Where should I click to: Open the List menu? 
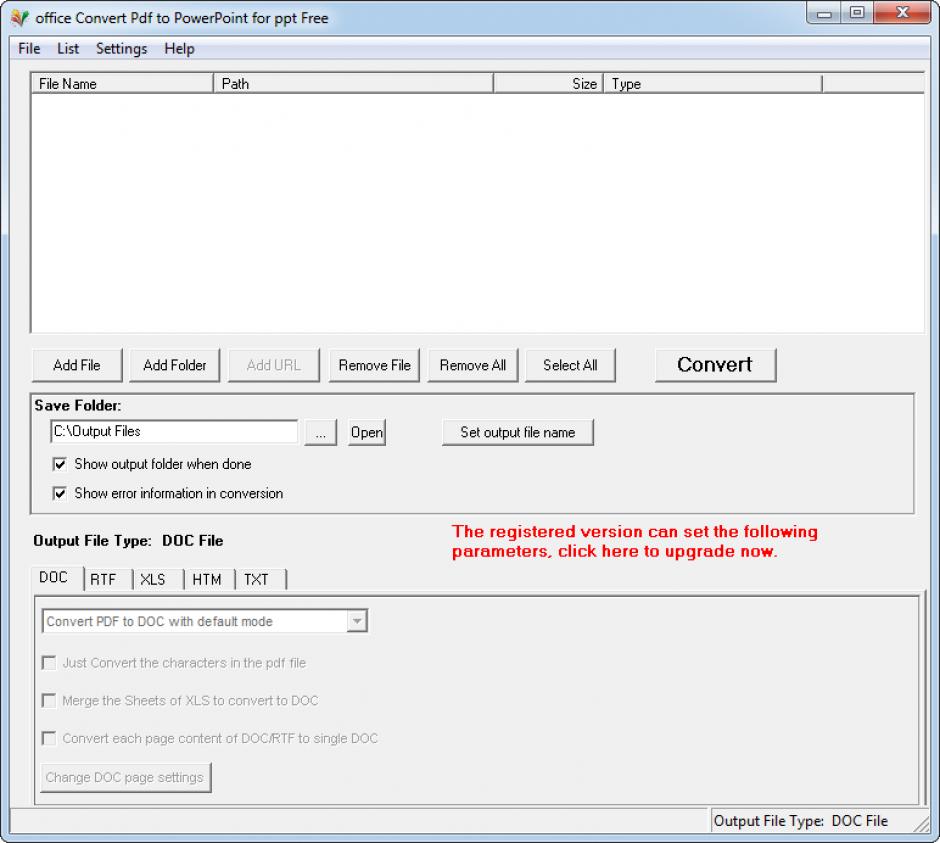tap(68, 49)
